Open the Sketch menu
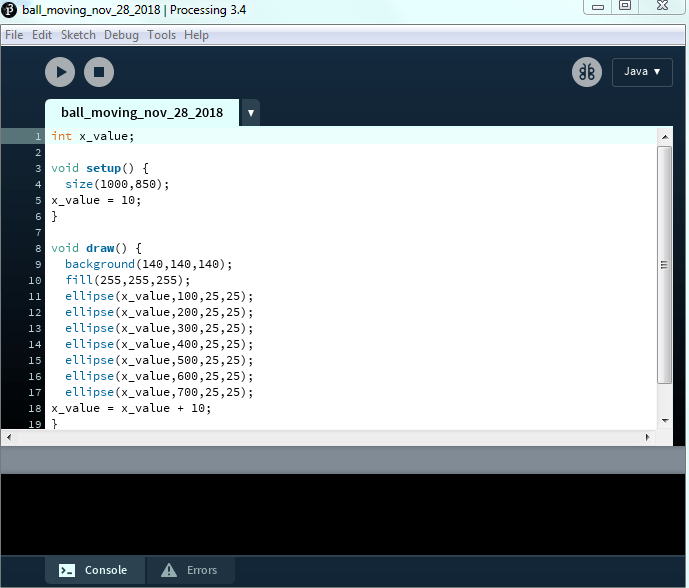Image resolution: width=689 pixels, height=588 pixels. pyautogui.click(x=78, y=35)
